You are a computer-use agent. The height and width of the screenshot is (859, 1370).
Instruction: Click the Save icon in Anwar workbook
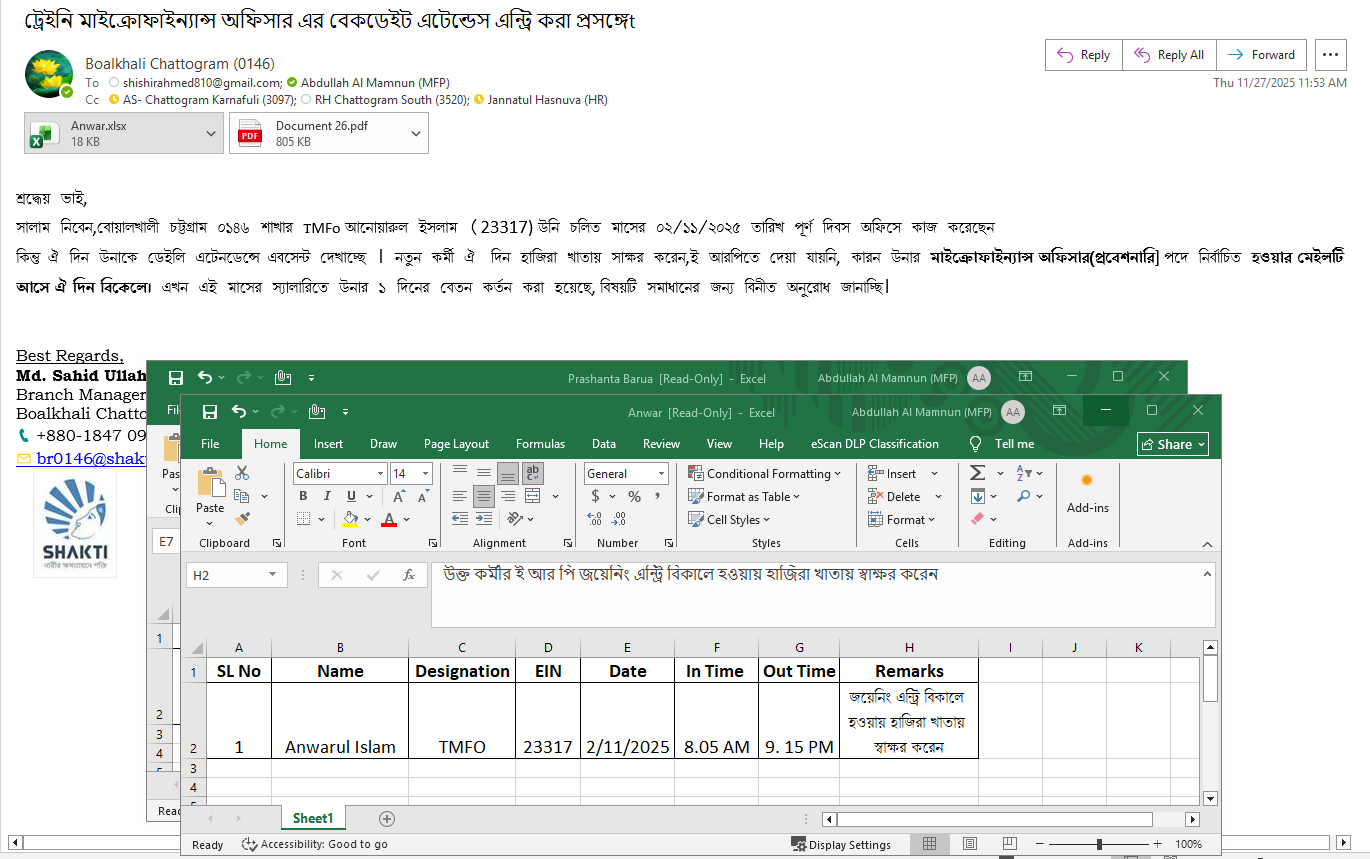coord(210,412)
